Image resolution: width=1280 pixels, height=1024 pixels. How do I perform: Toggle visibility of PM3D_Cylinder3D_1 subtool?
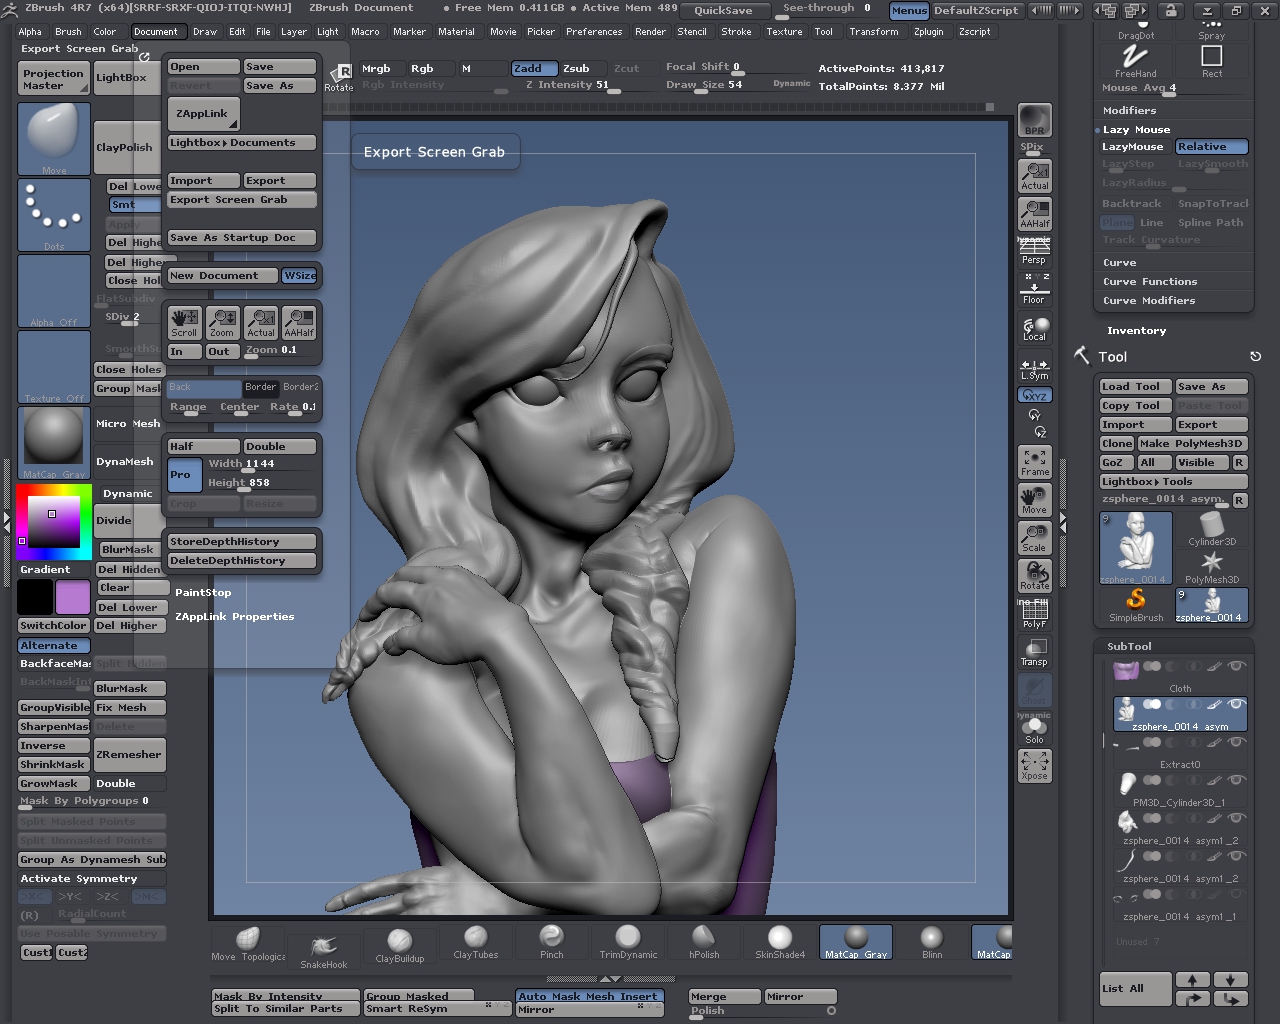click(1237, 780)
